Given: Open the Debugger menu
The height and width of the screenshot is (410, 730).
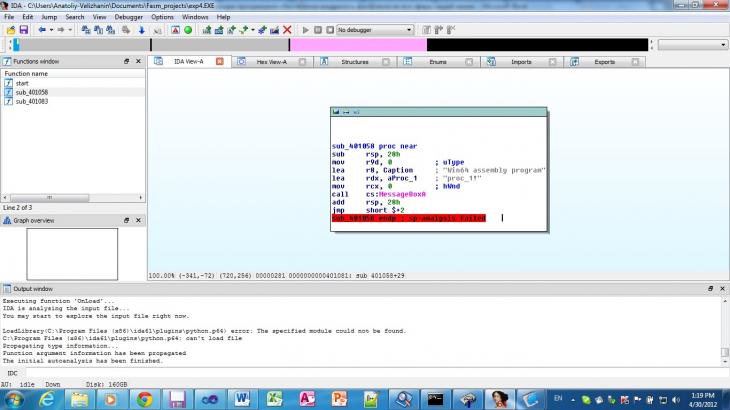Looking at the screenshot, I should tap(128, 17).
